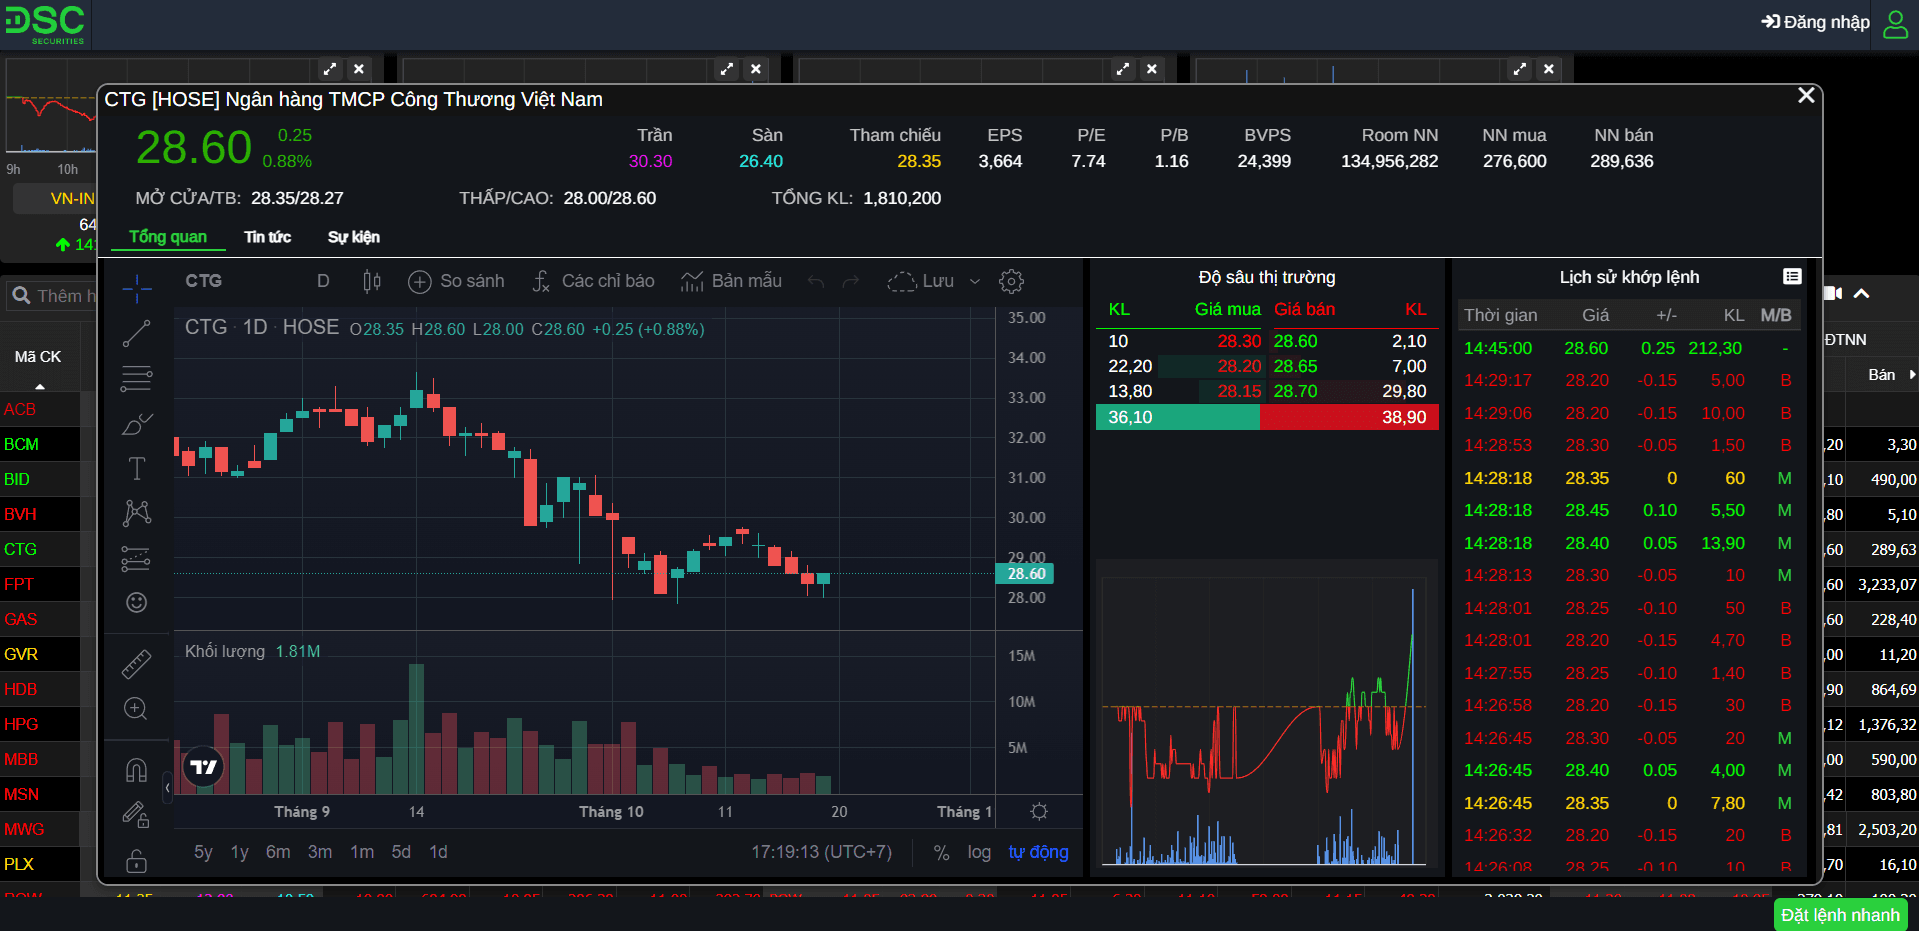Toggle tự động auto scale
Viewport: 1919px width, 931px height.
pyautogui.click(x=1038, y=852)
